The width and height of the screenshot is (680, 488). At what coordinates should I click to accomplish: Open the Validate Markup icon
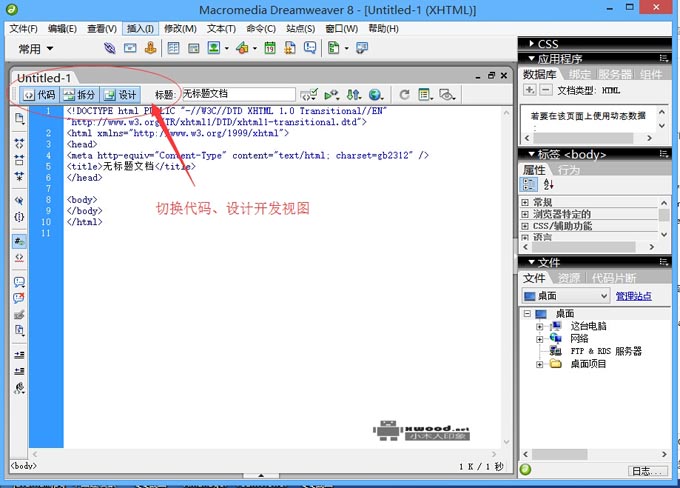pos(309,95)
